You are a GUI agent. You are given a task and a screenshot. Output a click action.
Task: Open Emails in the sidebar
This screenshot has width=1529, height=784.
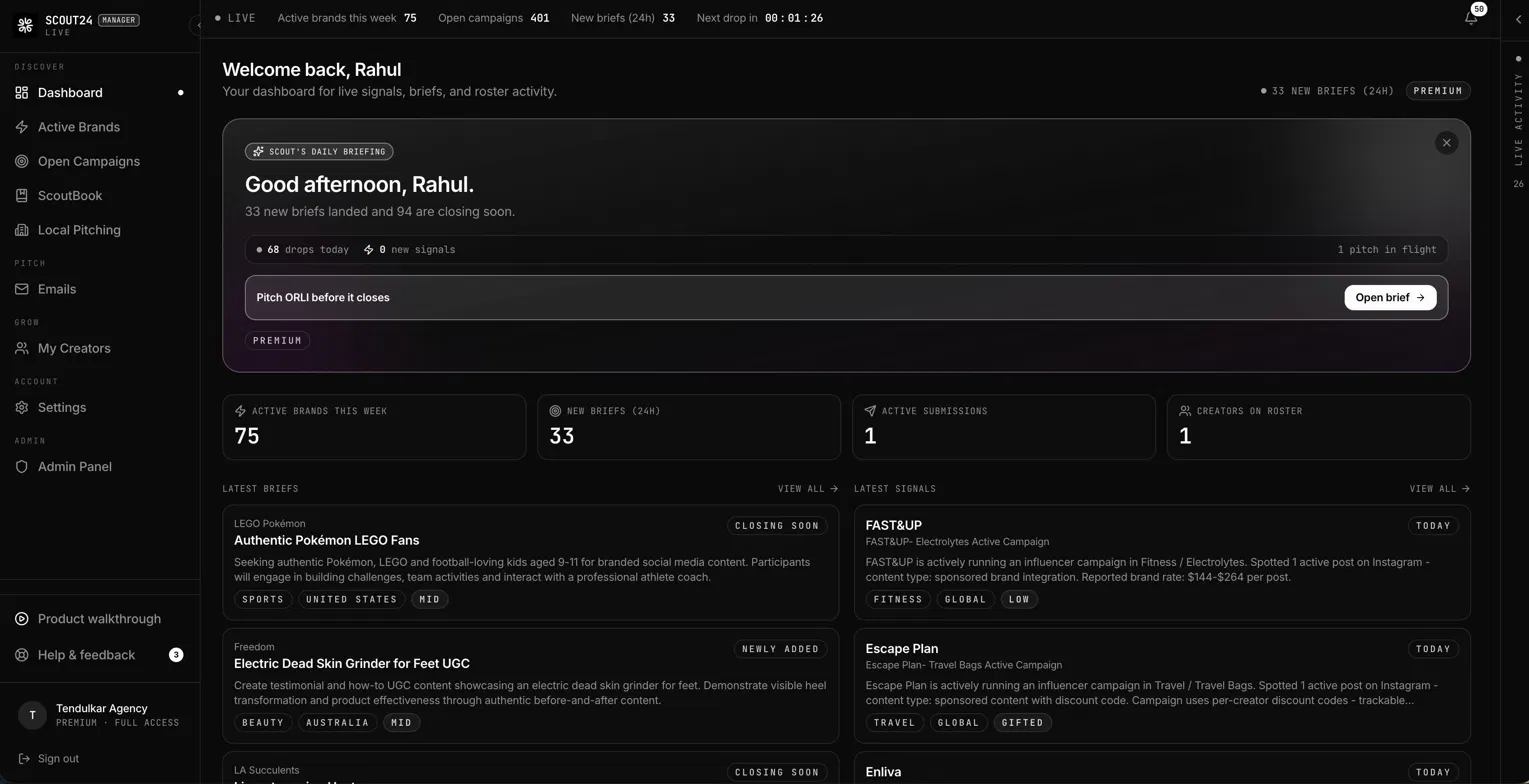(x=98, y=289)
